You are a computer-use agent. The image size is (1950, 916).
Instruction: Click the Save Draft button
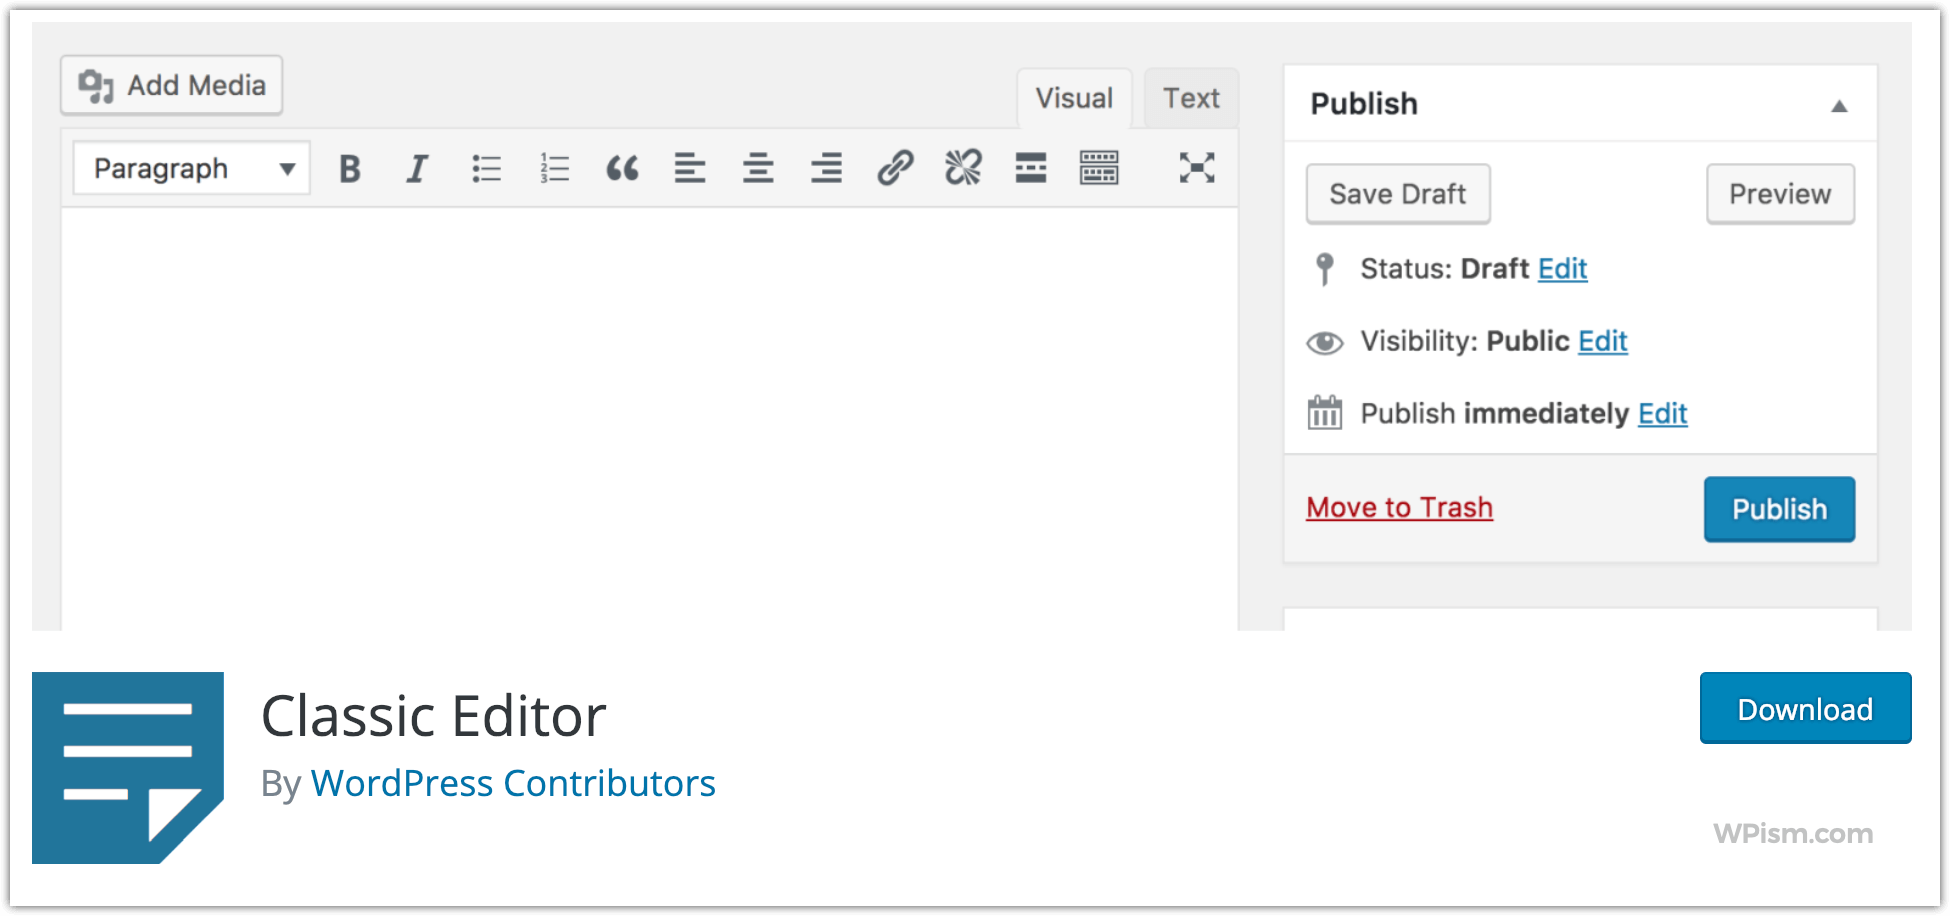click(1397, 194)
